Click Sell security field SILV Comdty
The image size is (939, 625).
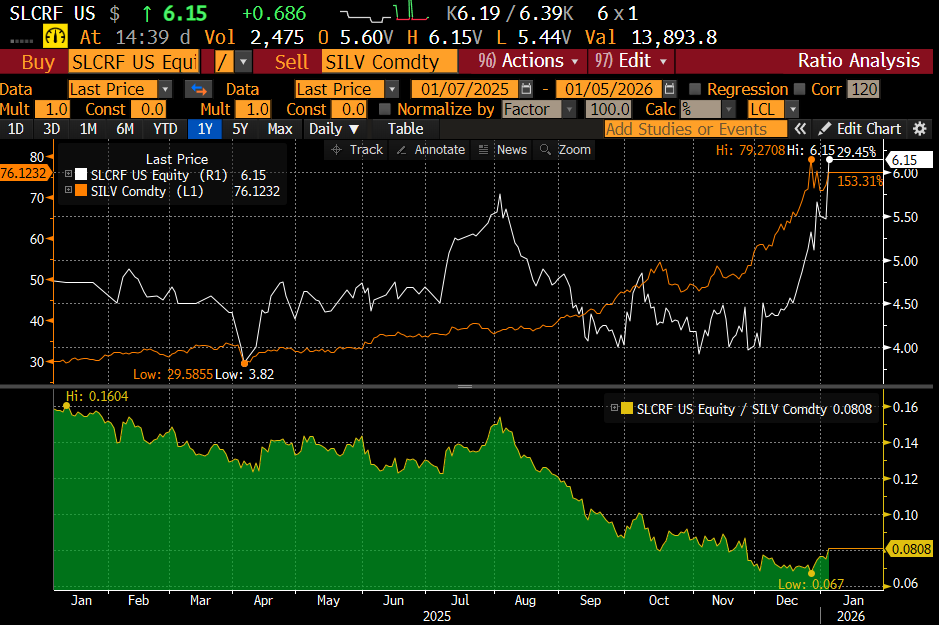(x=389, y=62)
